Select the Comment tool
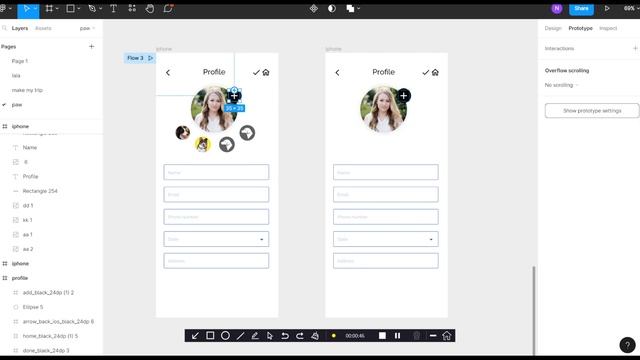 coord(168,9)
